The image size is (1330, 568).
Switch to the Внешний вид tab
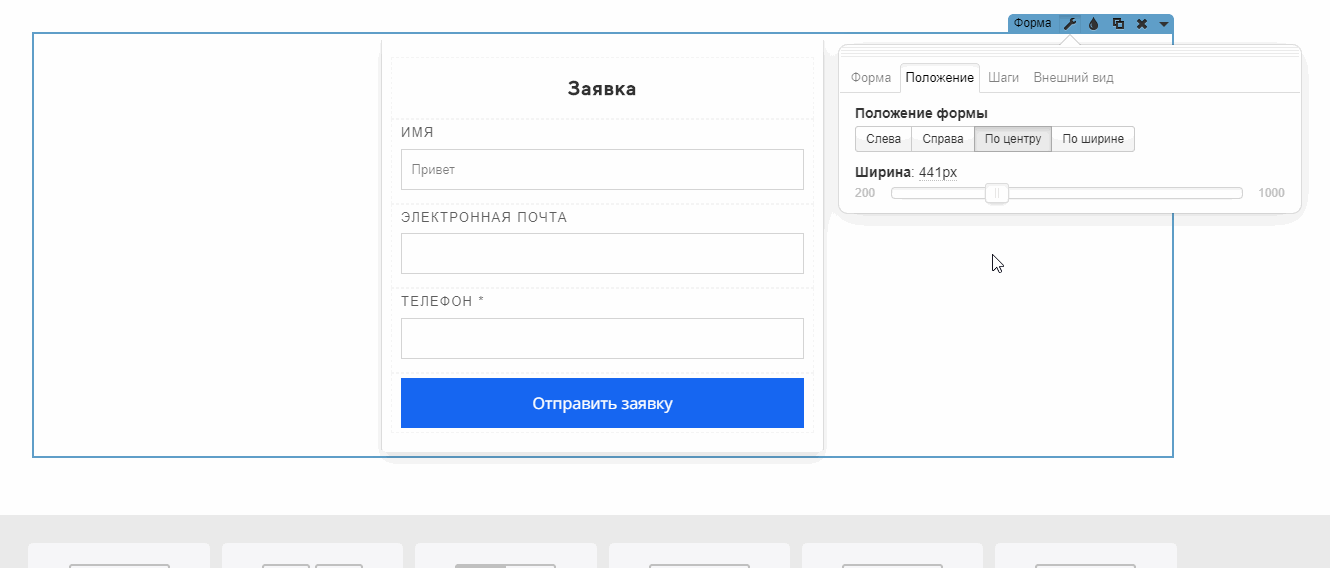tap(1073, 78)
